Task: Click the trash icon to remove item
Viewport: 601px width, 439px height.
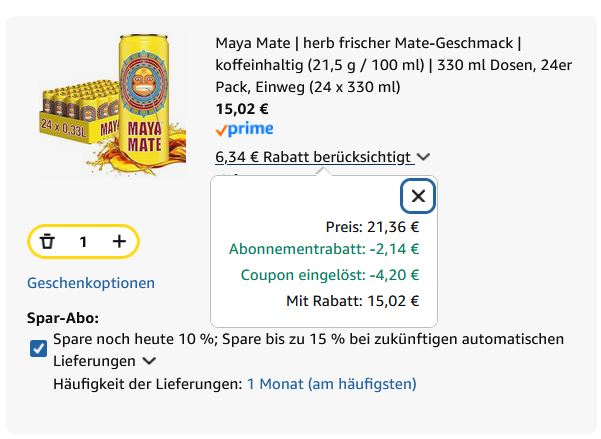Action: [47, 241]
